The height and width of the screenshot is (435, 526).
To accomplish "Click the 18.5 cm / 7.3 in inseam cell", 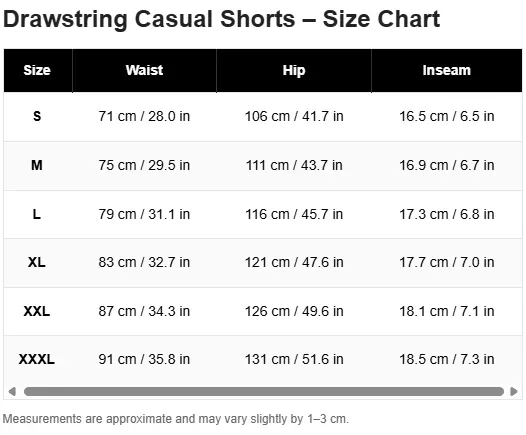I will tap(447, 359).
